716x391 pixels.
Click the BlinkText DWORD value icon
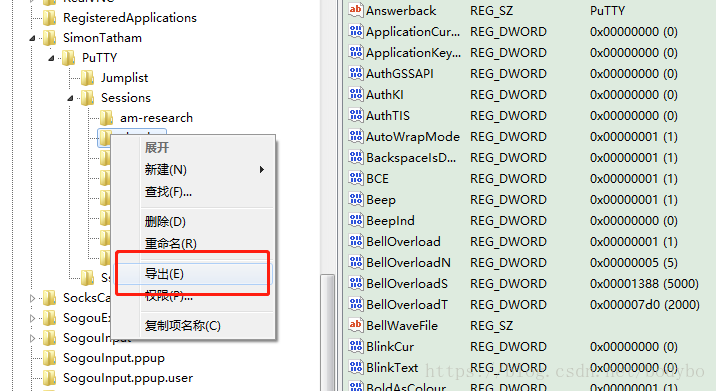pyautogui.click(x=356, y=367)
